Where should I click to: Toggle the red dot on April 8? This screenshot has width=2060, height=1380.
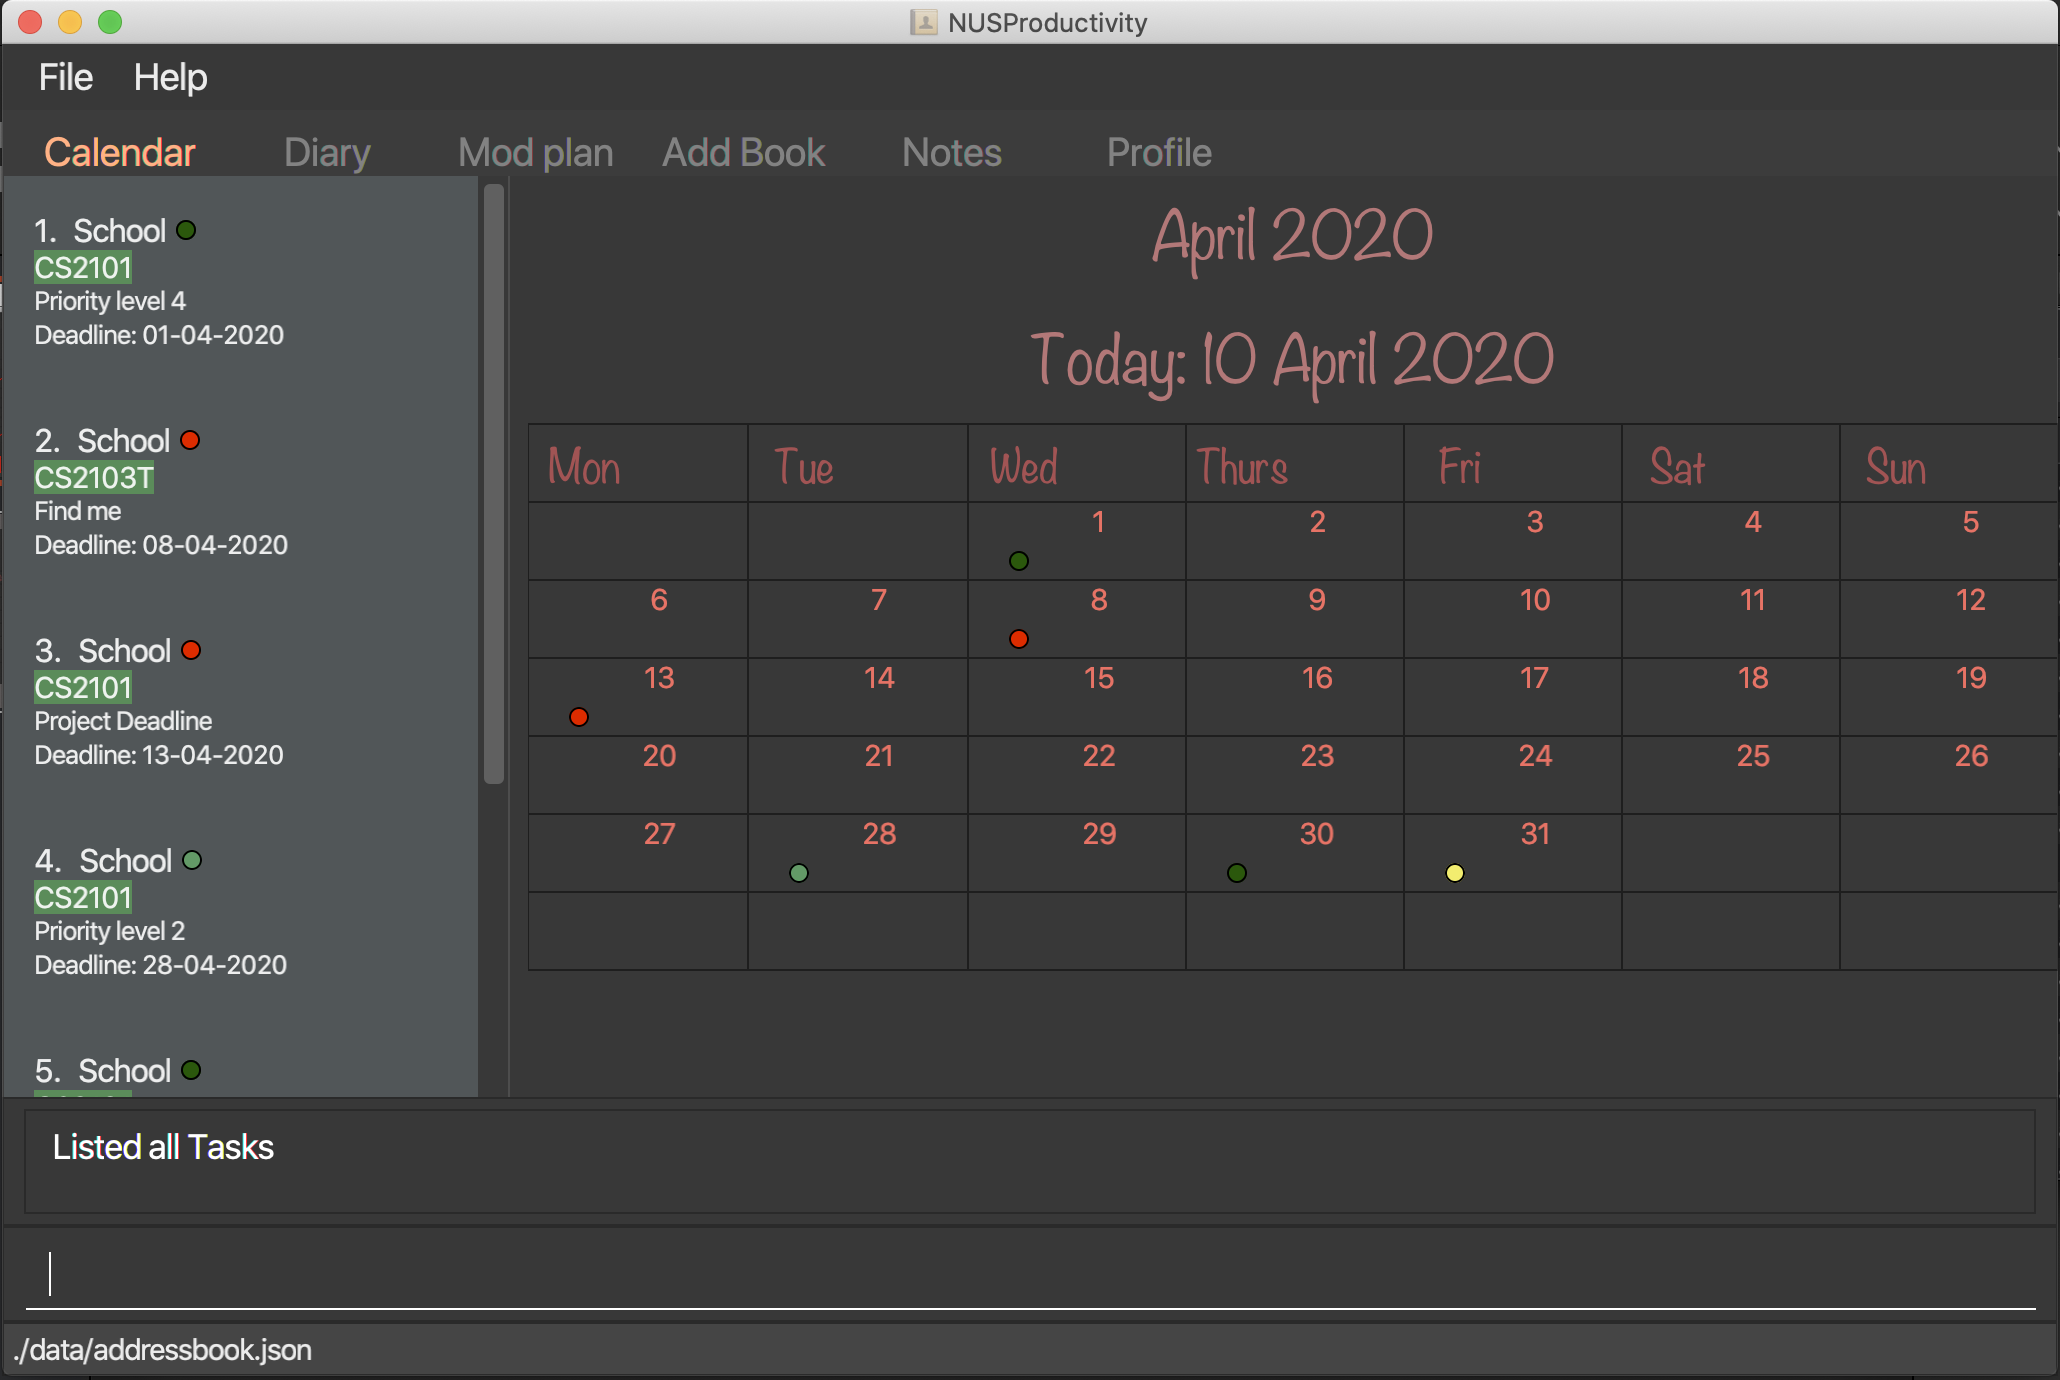(1018, 638)
